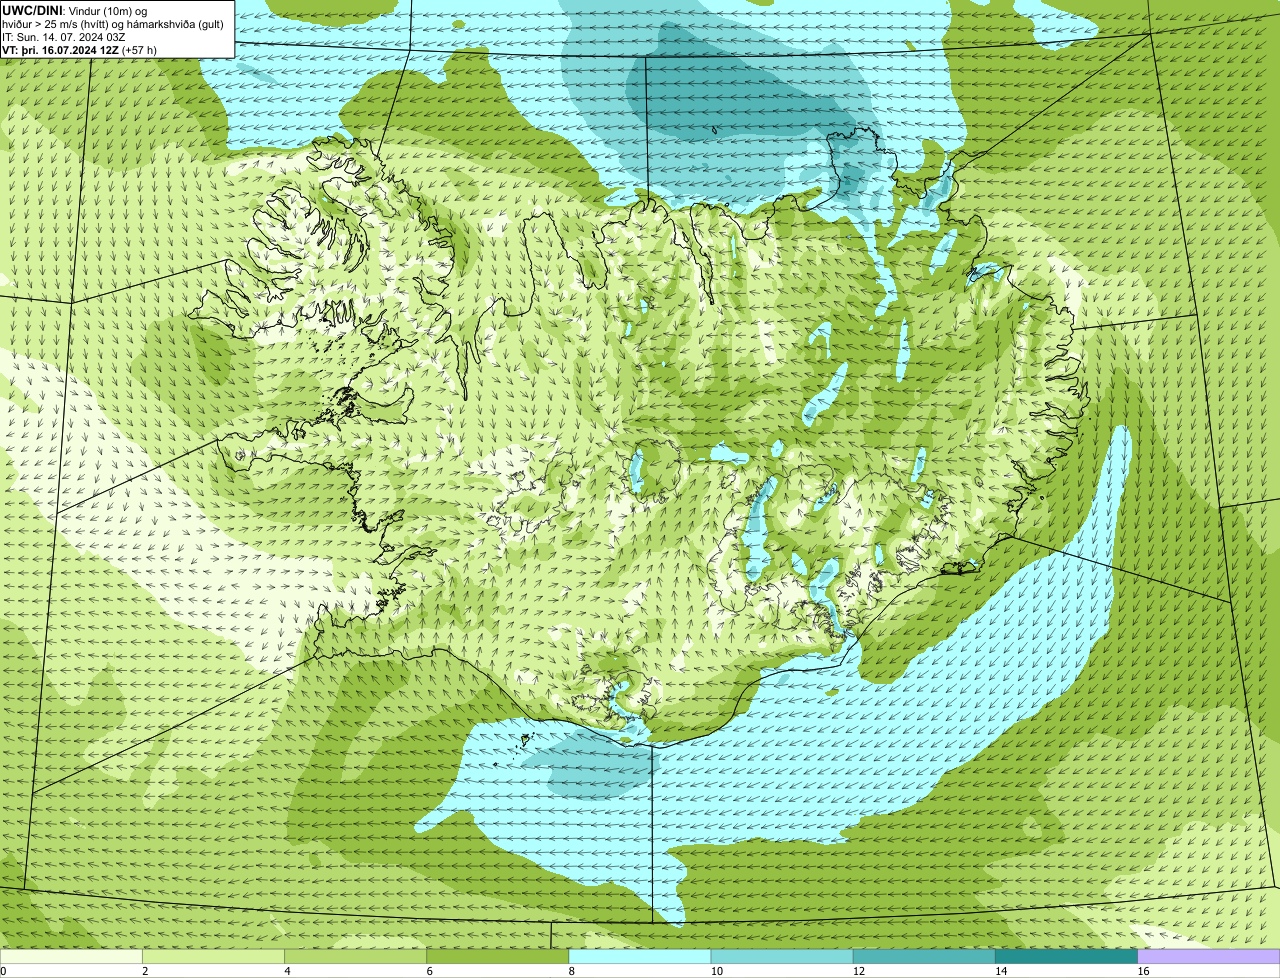
Task: Pick the 6–8 m/s darker green legend swatch
Action: coord(498,956)
